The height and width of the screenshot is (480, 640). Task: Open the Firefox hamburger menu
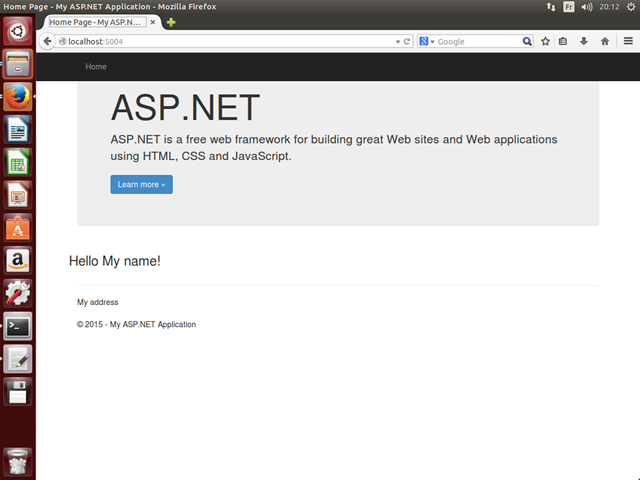628,41
